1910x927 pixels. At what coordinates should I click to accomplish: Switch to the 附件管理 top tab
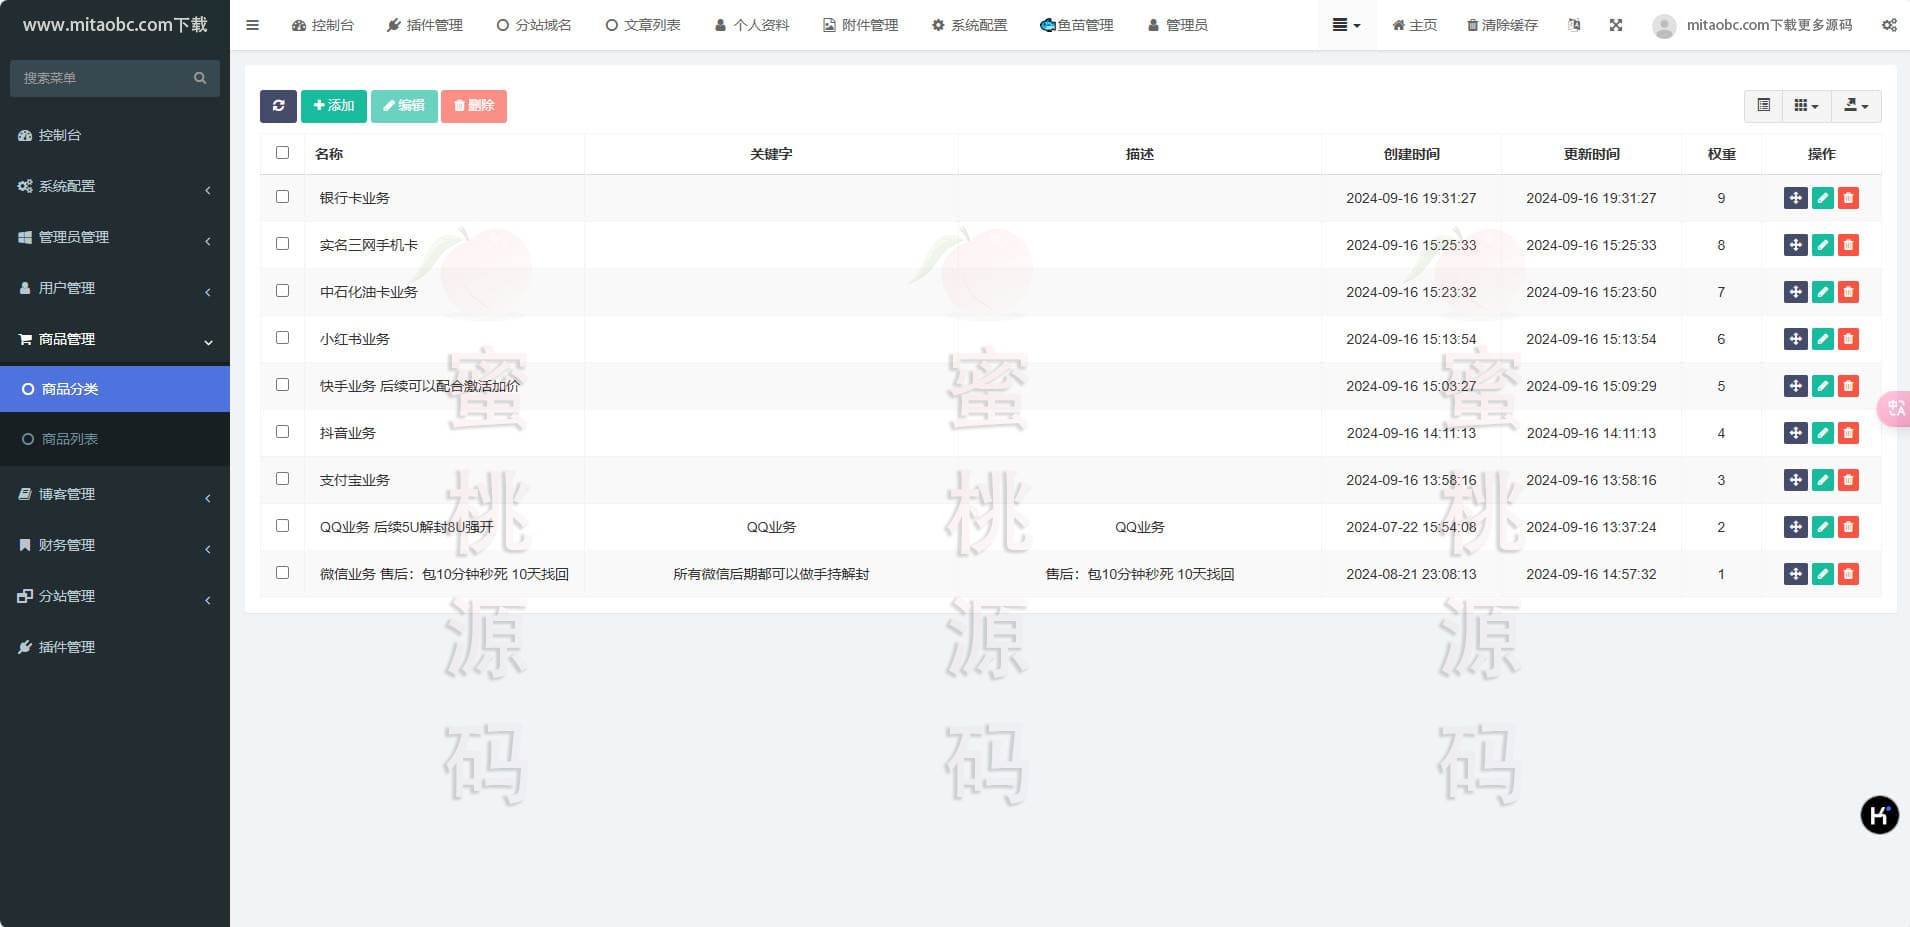coord(860,25)
